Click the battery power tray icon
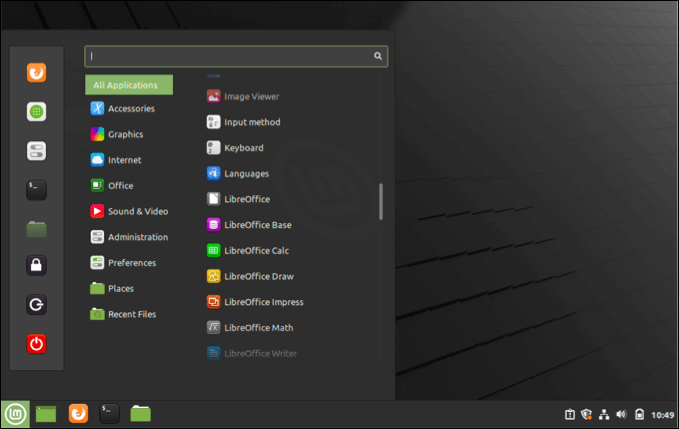The width and height of the screenshot is (679, 429). [640, 415]
